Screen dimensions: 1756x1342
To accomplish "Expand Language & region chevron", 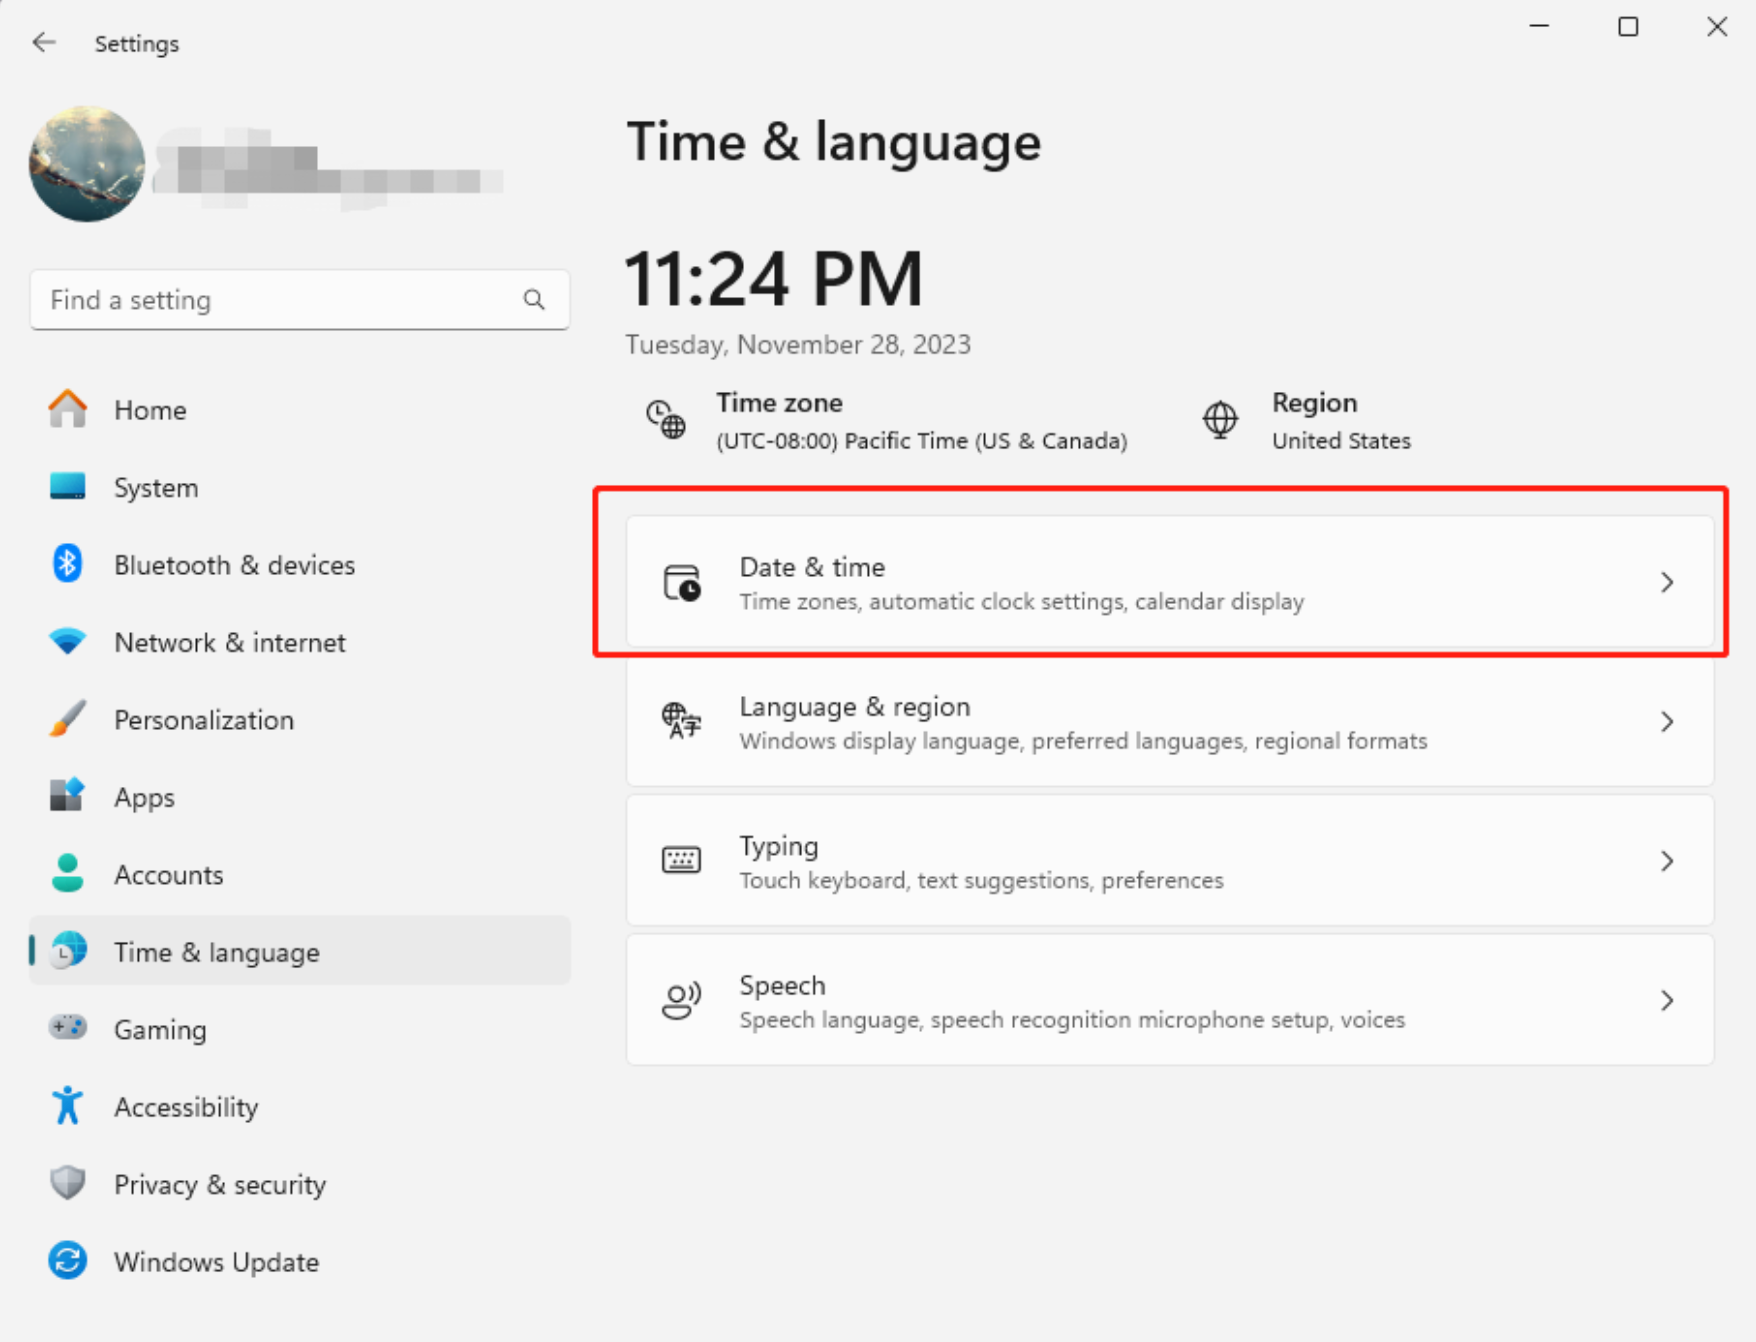I will click(1667, 721).
